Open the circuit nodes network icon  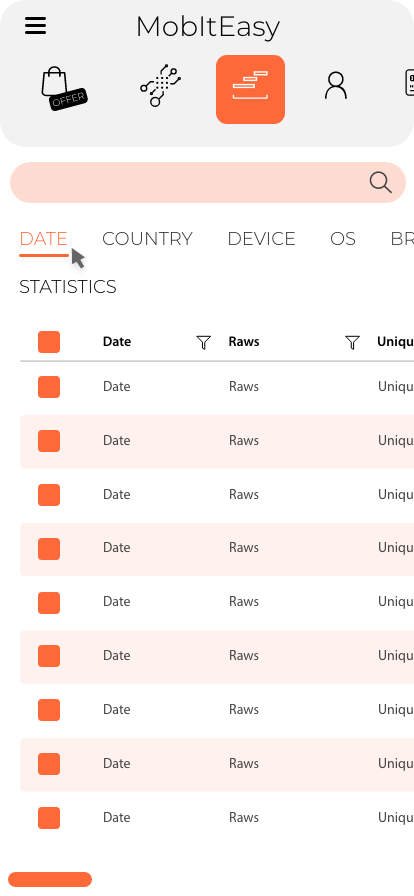coord(161,86)
